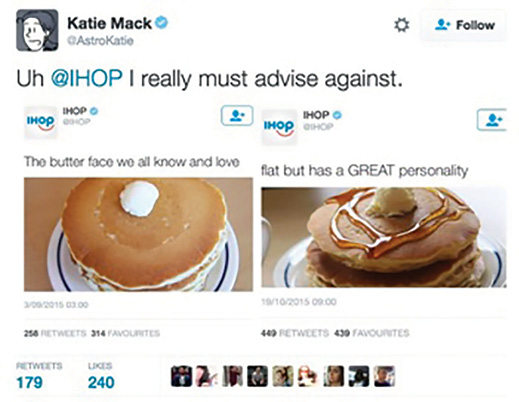Open the @AstroKatie handle
This screenshot has width=519, height=402.
tap(100, 41)
